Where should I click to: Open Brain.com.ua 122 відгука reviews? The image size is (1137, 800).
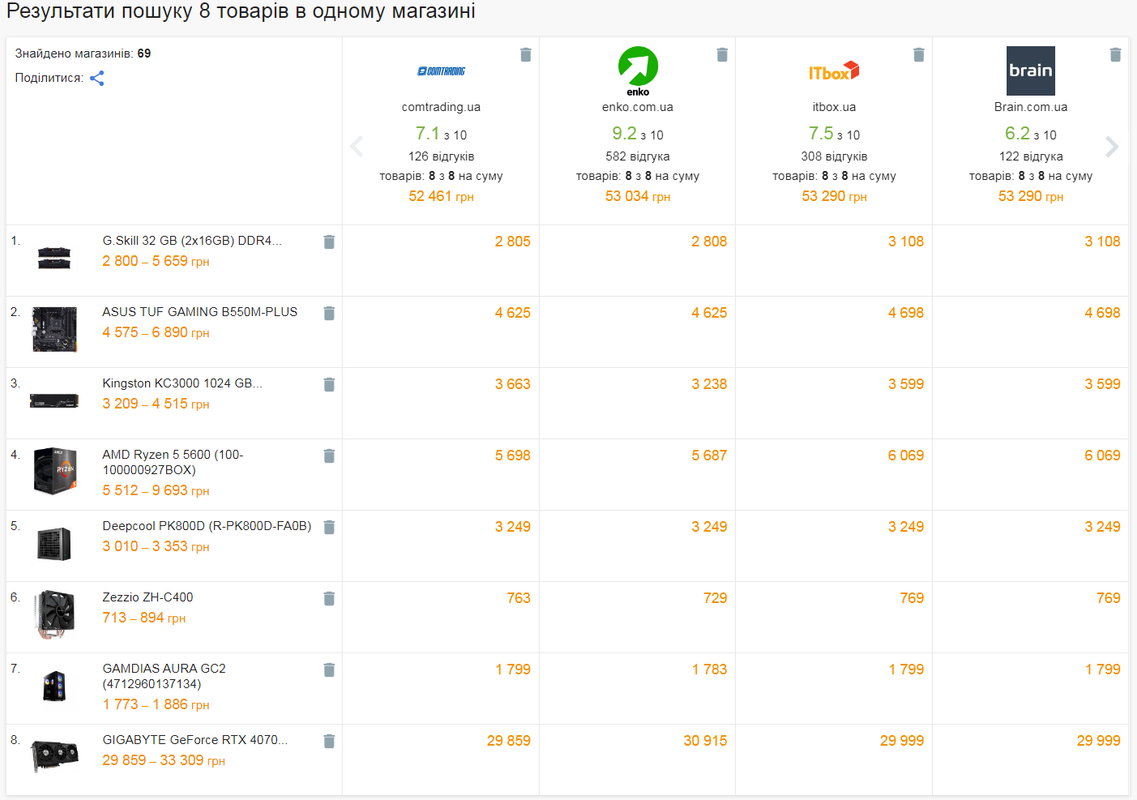(x=1030, y=156)
